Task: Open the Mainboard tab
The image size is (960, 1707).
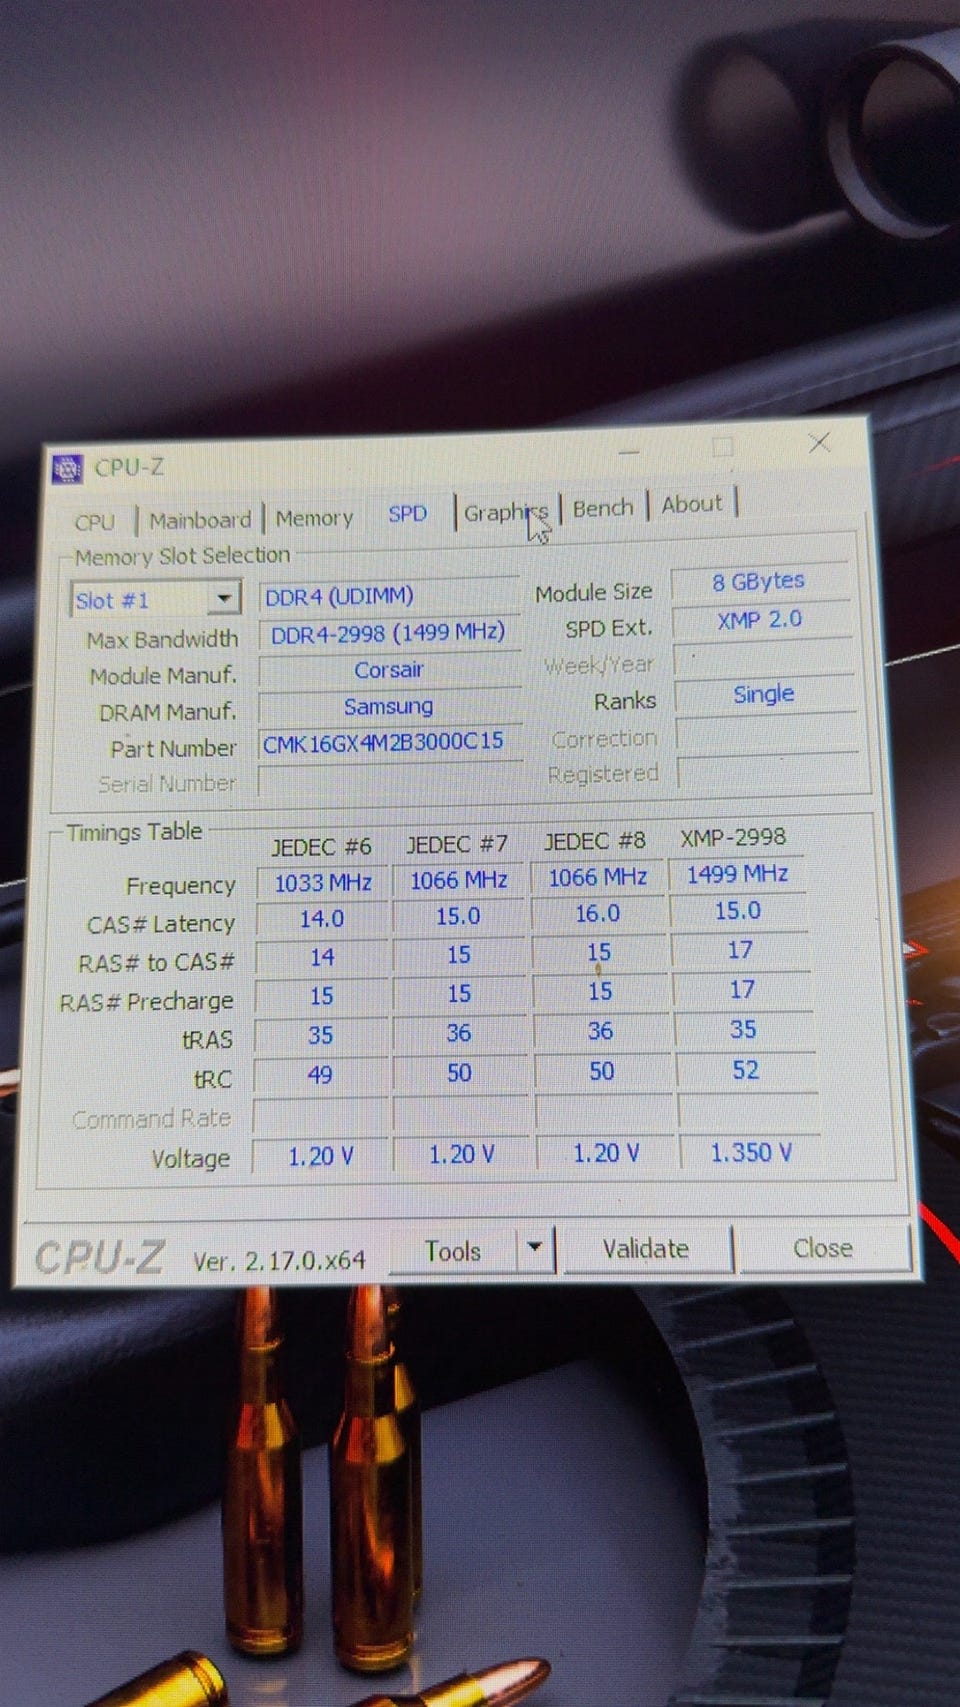Action: pyautogui.click(x=200, y=520)
